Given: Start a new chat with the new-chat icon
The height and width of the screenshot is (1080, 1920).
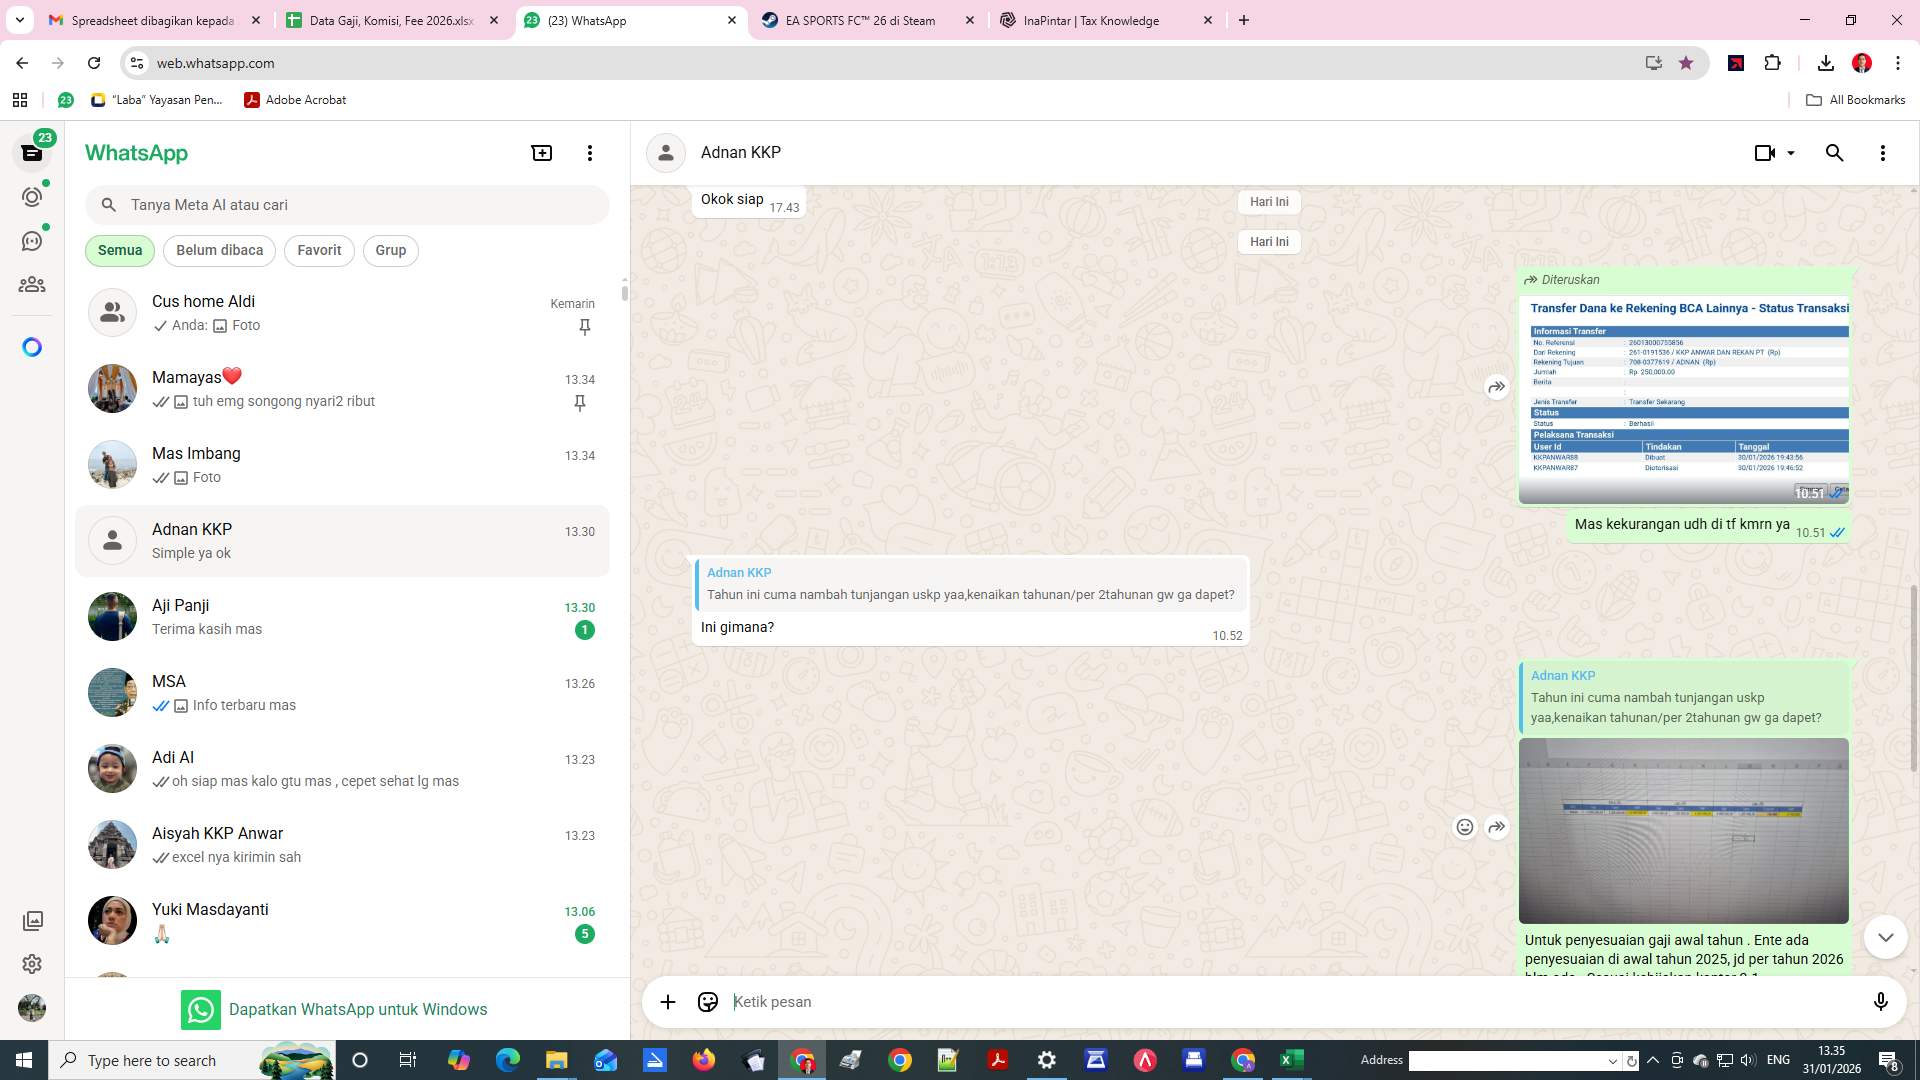Looking at the screenshot, I should (x=541, y=152).
